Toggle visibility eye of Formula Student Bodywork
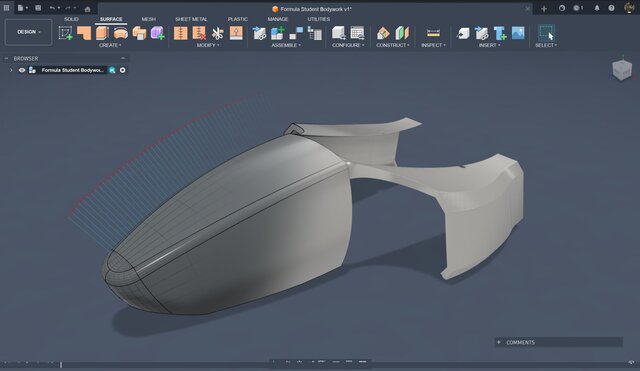The image size is (640, 371). 22,70
